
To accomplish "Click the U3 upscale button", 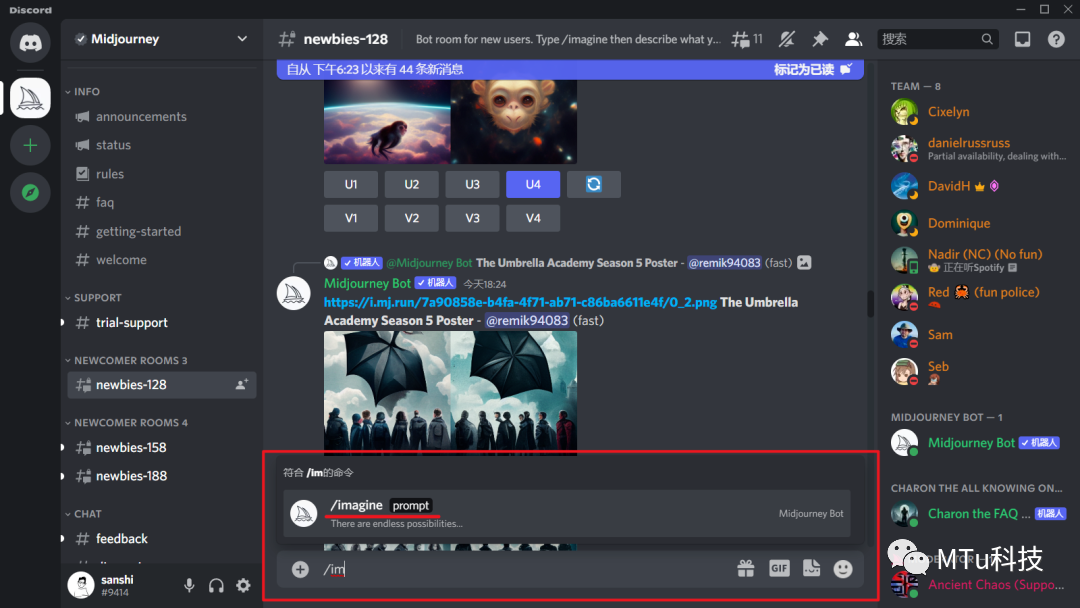I will pyautogui.click(x=472, y=185).
